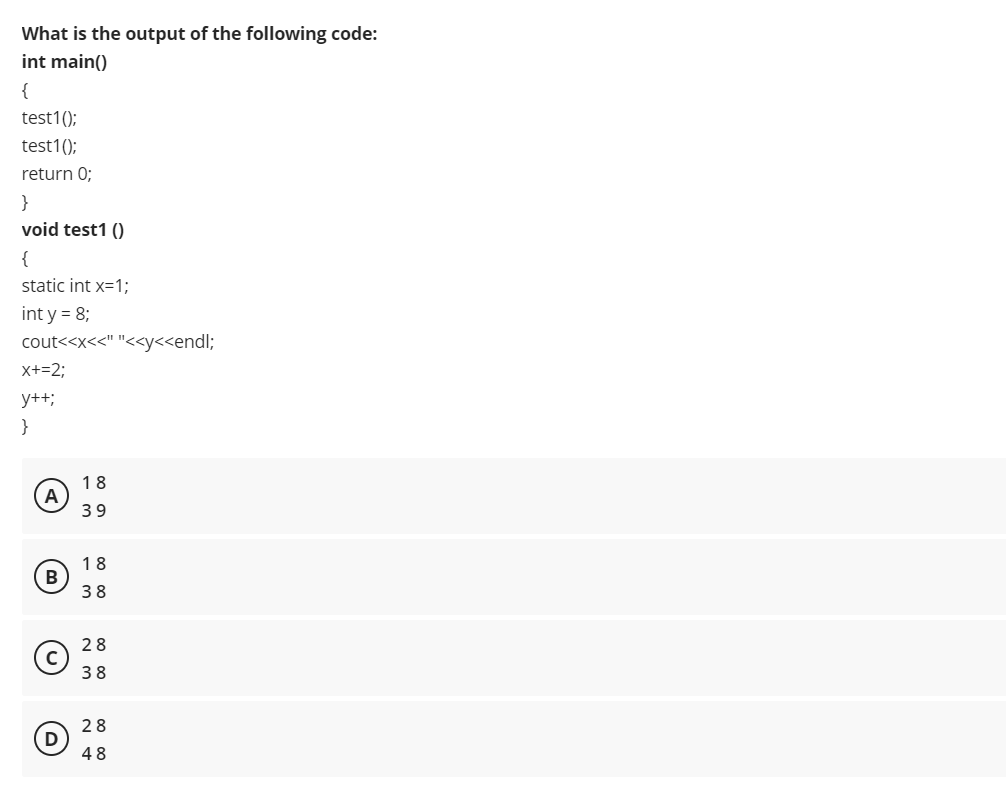This screenshot has width=1006, height=787.
Task: Click the cout statement line
Action: (x=117, y=341)
